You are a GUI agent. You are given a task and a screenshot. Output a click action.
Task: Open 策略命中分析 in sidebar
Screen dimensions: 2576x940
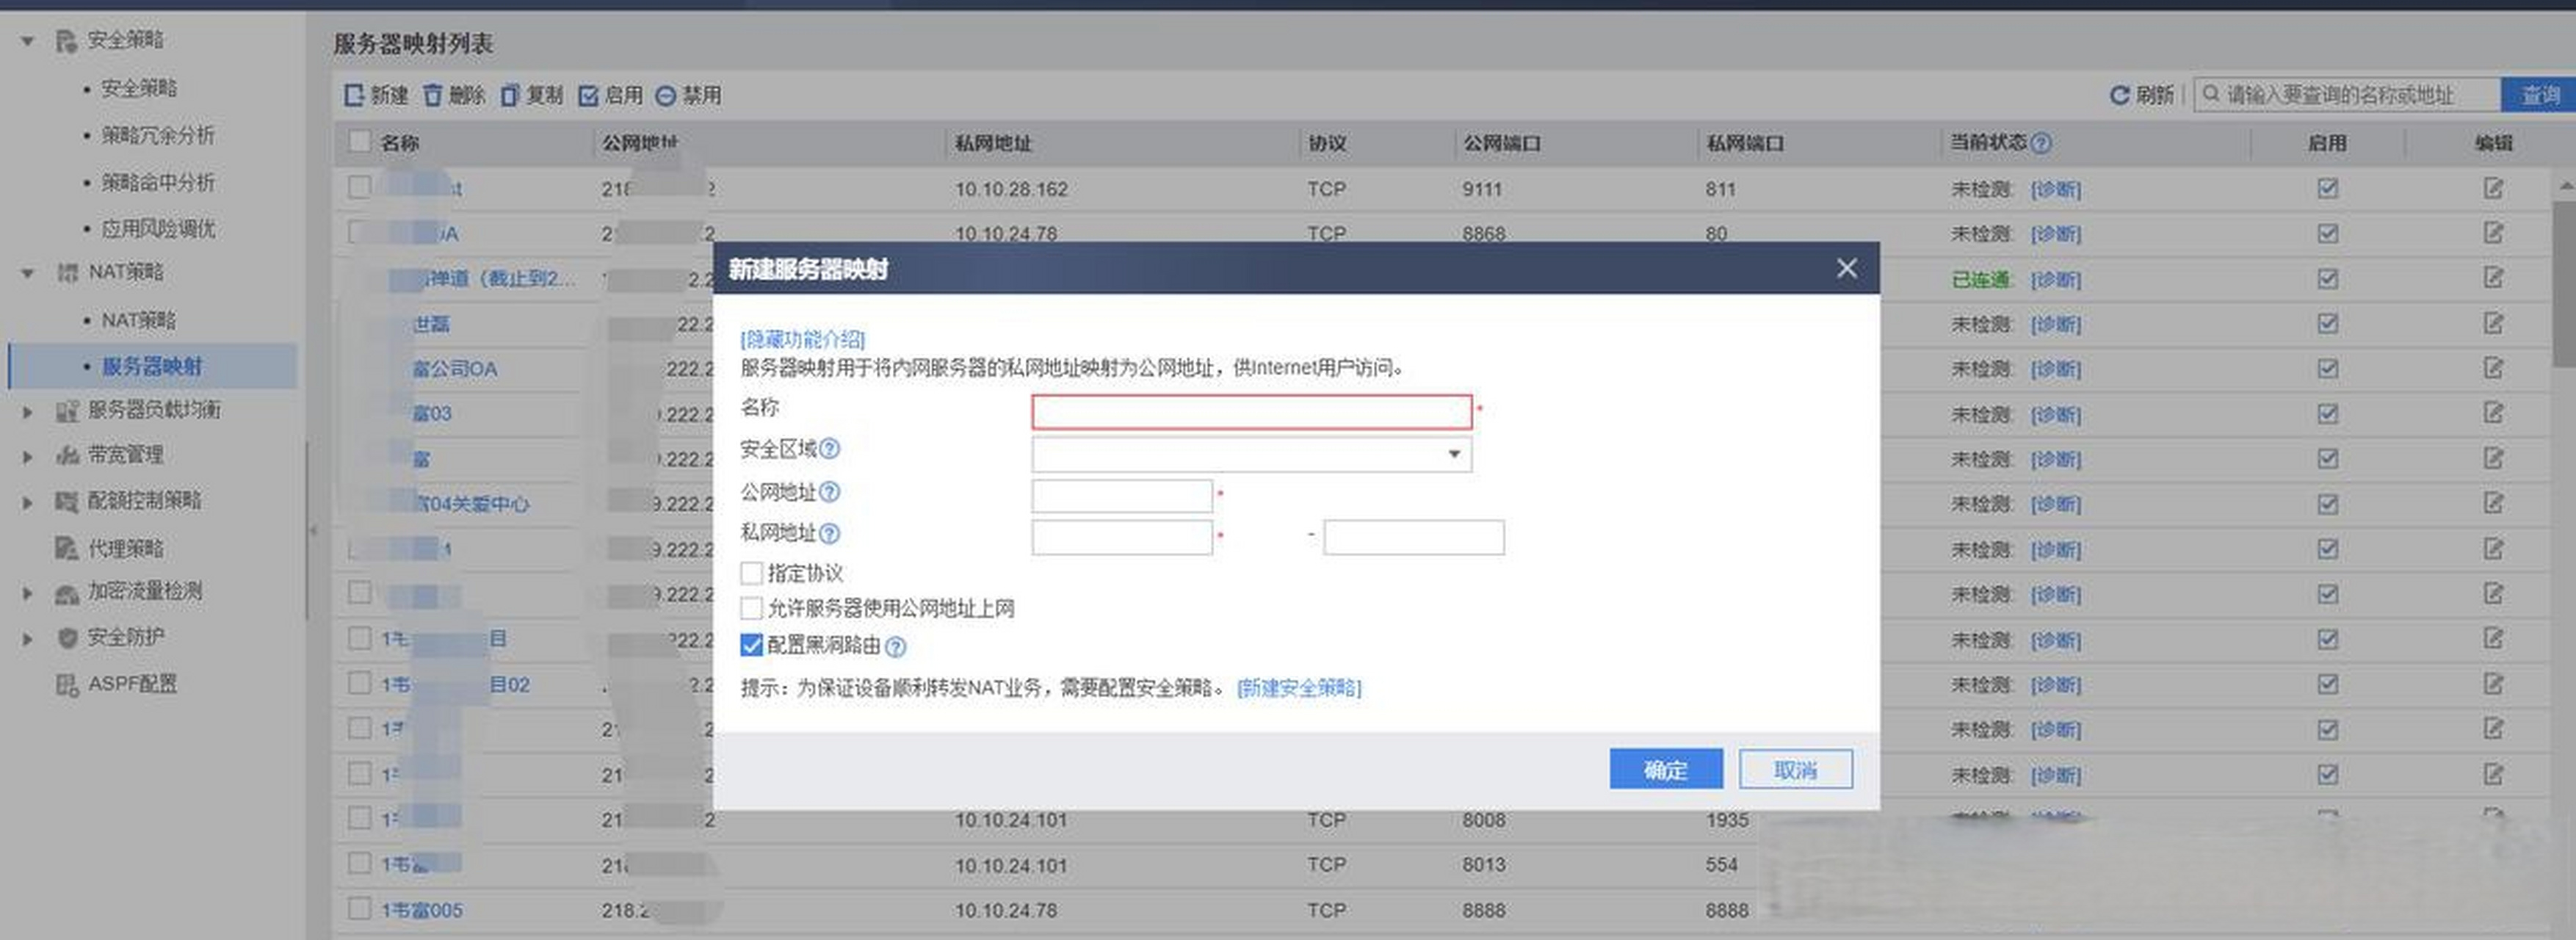click(x=157, y=182)
